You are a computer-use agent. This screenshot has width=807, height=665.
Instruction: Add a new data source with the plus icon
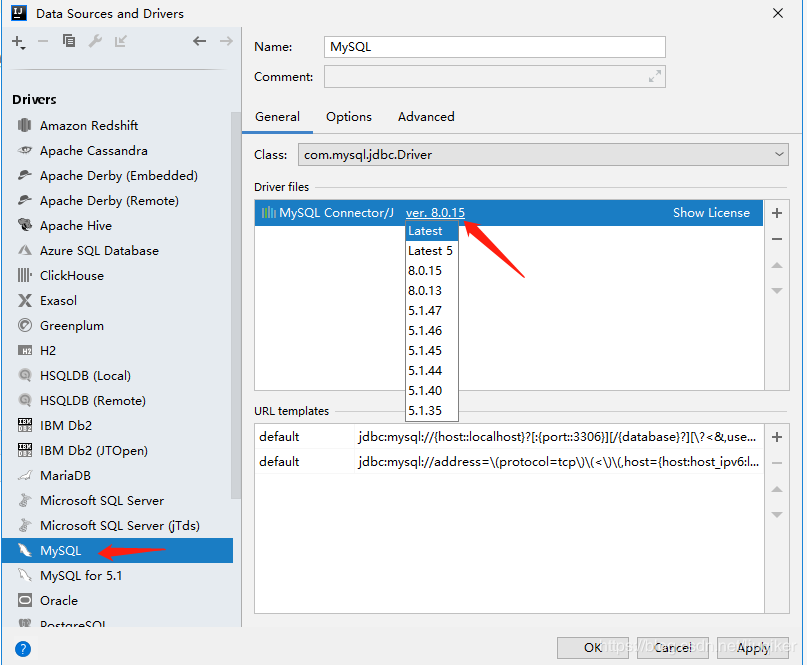point(18,42)
